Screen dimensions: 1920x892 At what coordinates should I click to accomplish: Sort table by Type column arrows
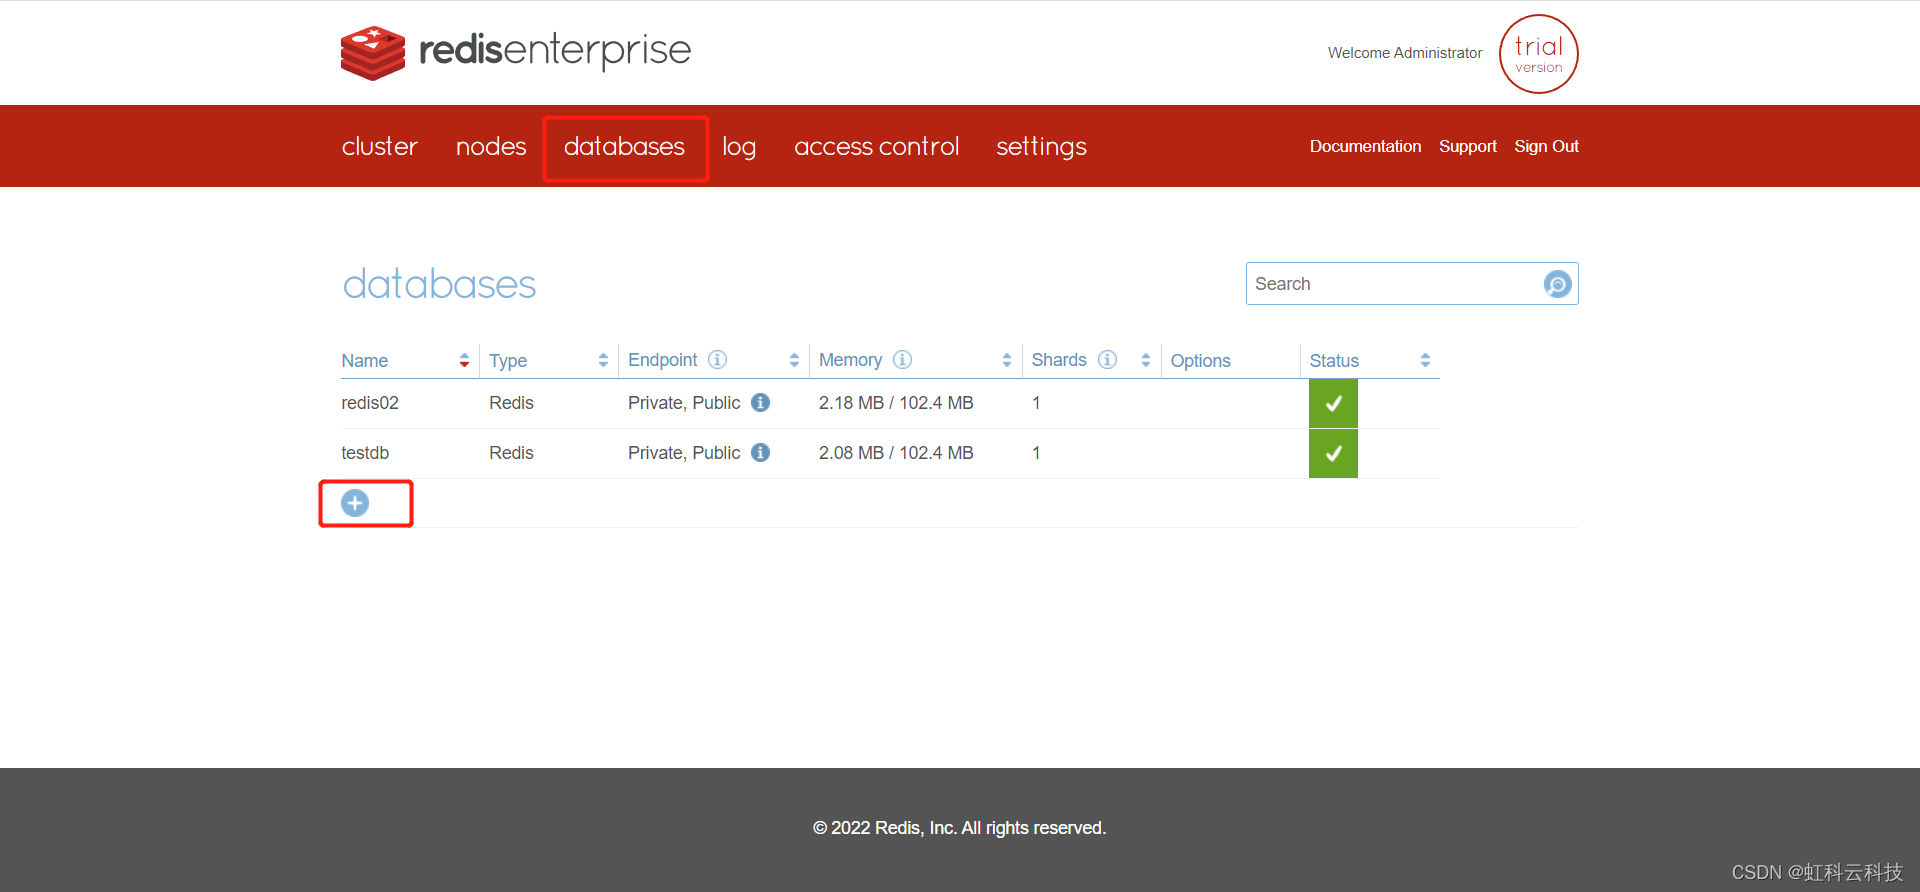click(x=603, y=361)
